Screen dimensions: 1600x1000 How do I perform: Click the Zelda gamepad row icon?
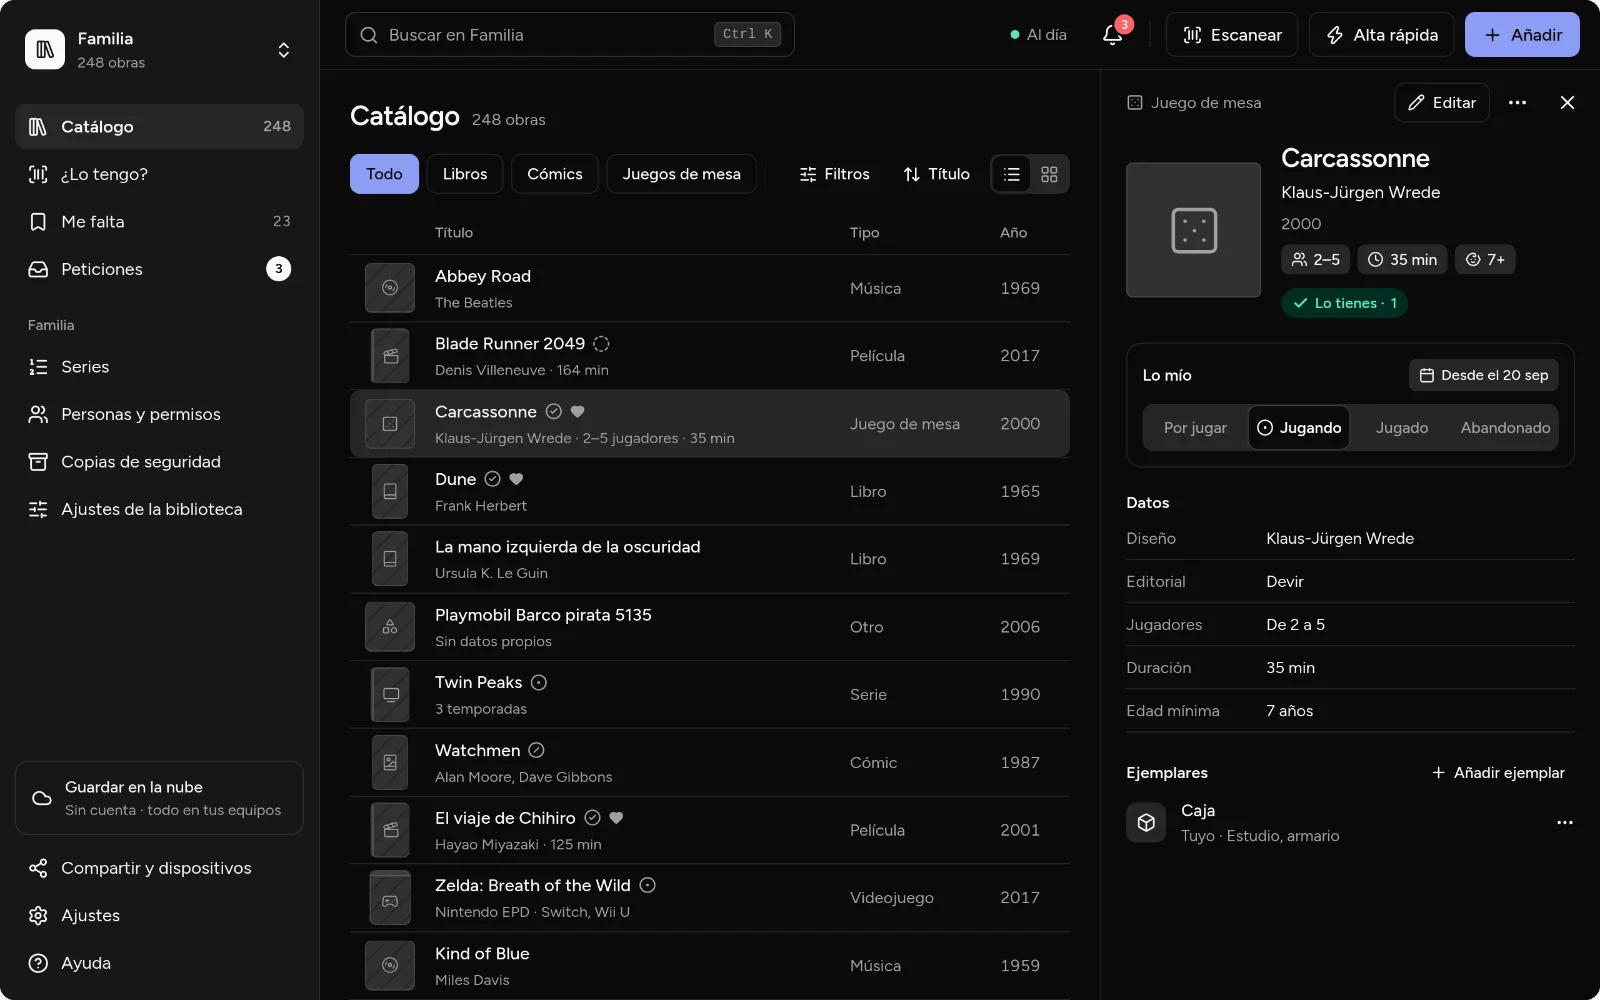tap(390, 898)
